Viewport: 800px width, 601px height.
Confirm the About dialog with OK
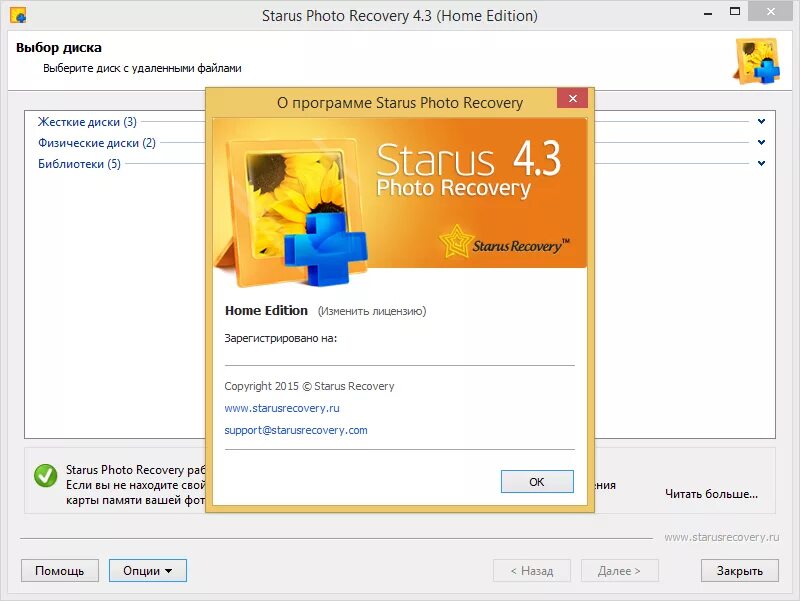tap(537, 482)
